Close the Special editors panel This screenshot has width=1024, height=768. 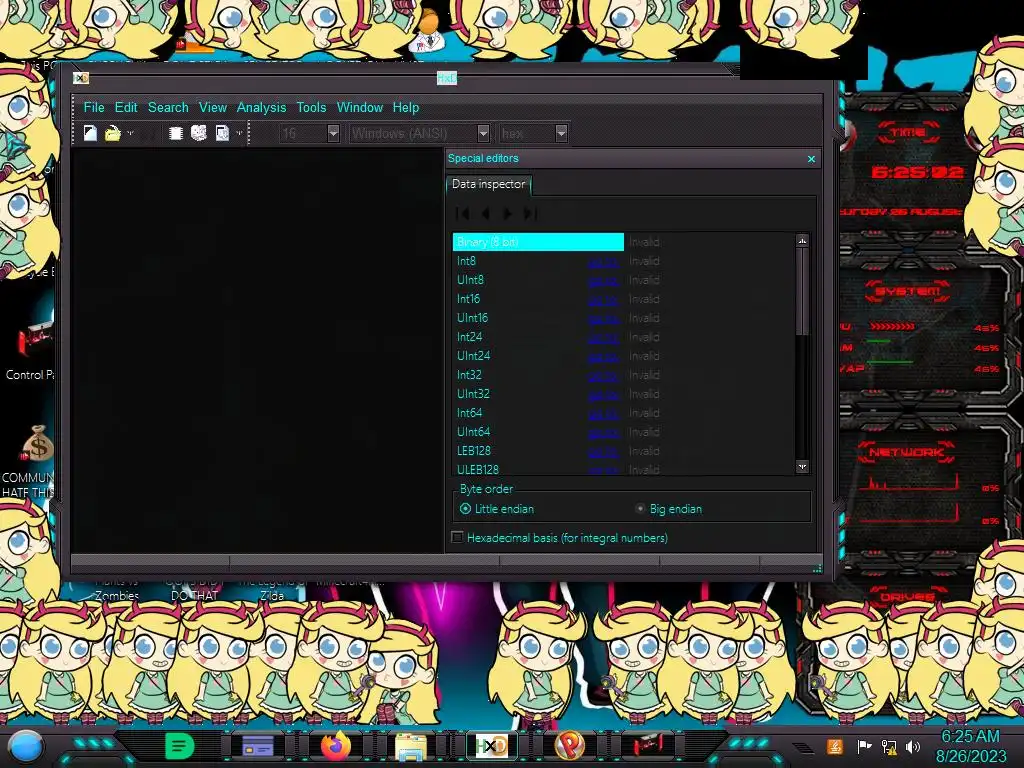pyautogui.click(x=811, y=159)
